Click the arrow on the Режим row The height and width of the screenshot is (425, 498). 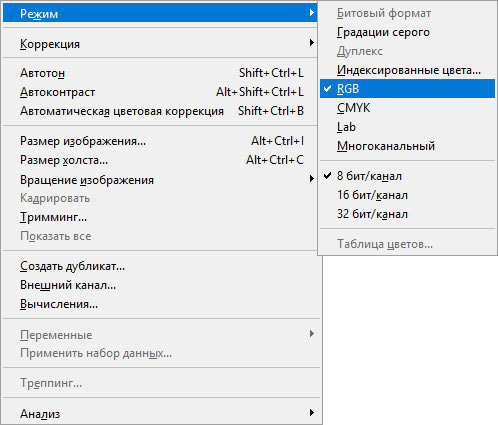(x=311, y=13)
